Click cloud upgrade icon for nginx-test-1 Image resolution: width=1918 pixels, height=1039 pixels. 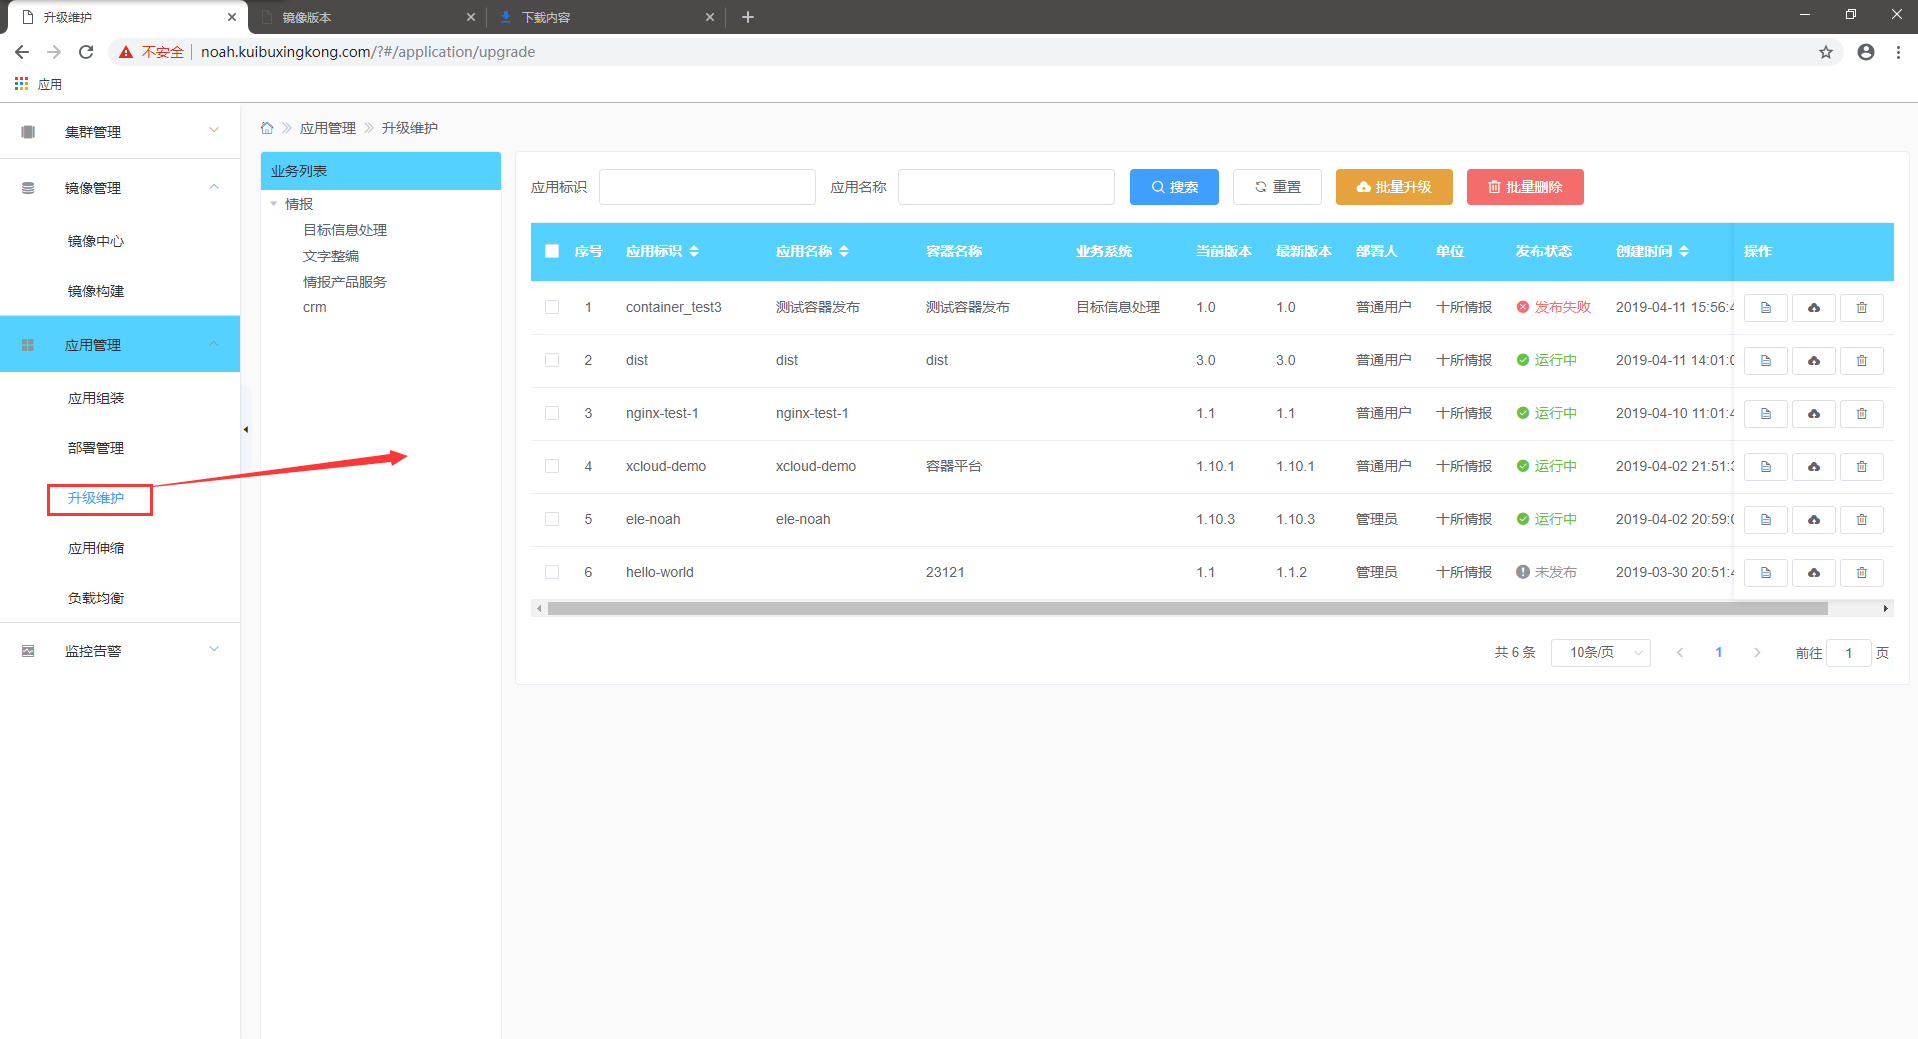1814,414
